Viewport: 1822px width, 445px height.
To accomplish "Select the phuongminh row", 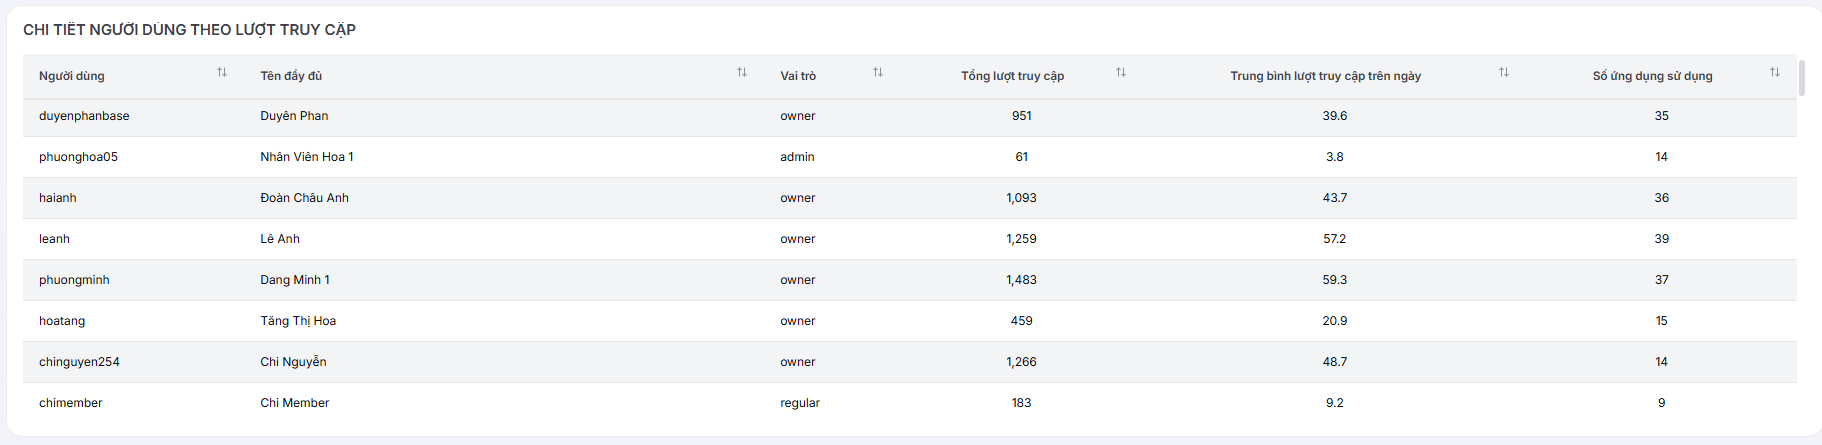I will (910, 280).
